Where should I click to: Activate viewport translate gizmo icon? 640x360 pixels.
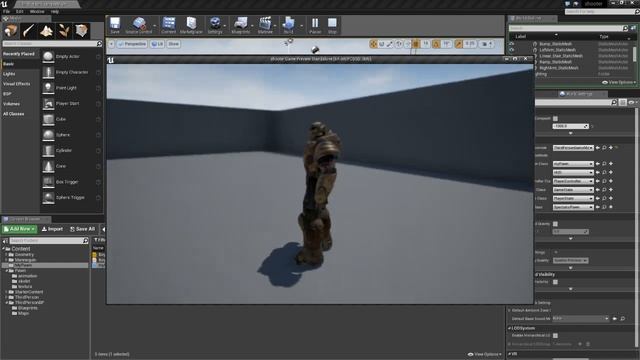click(x=373, y=44)
